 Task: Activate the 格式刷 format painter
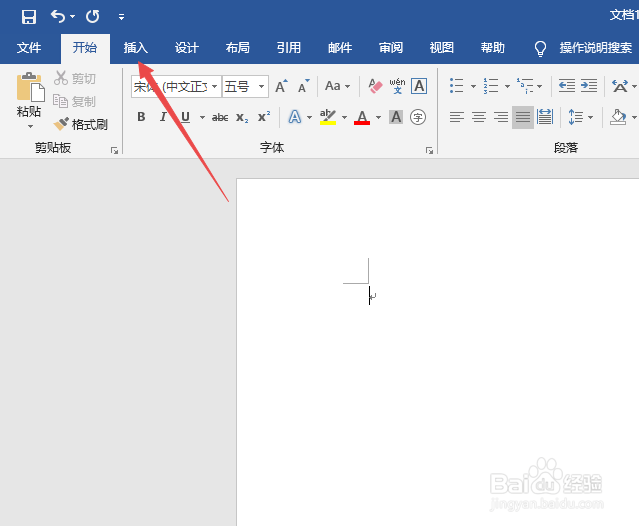81,124
